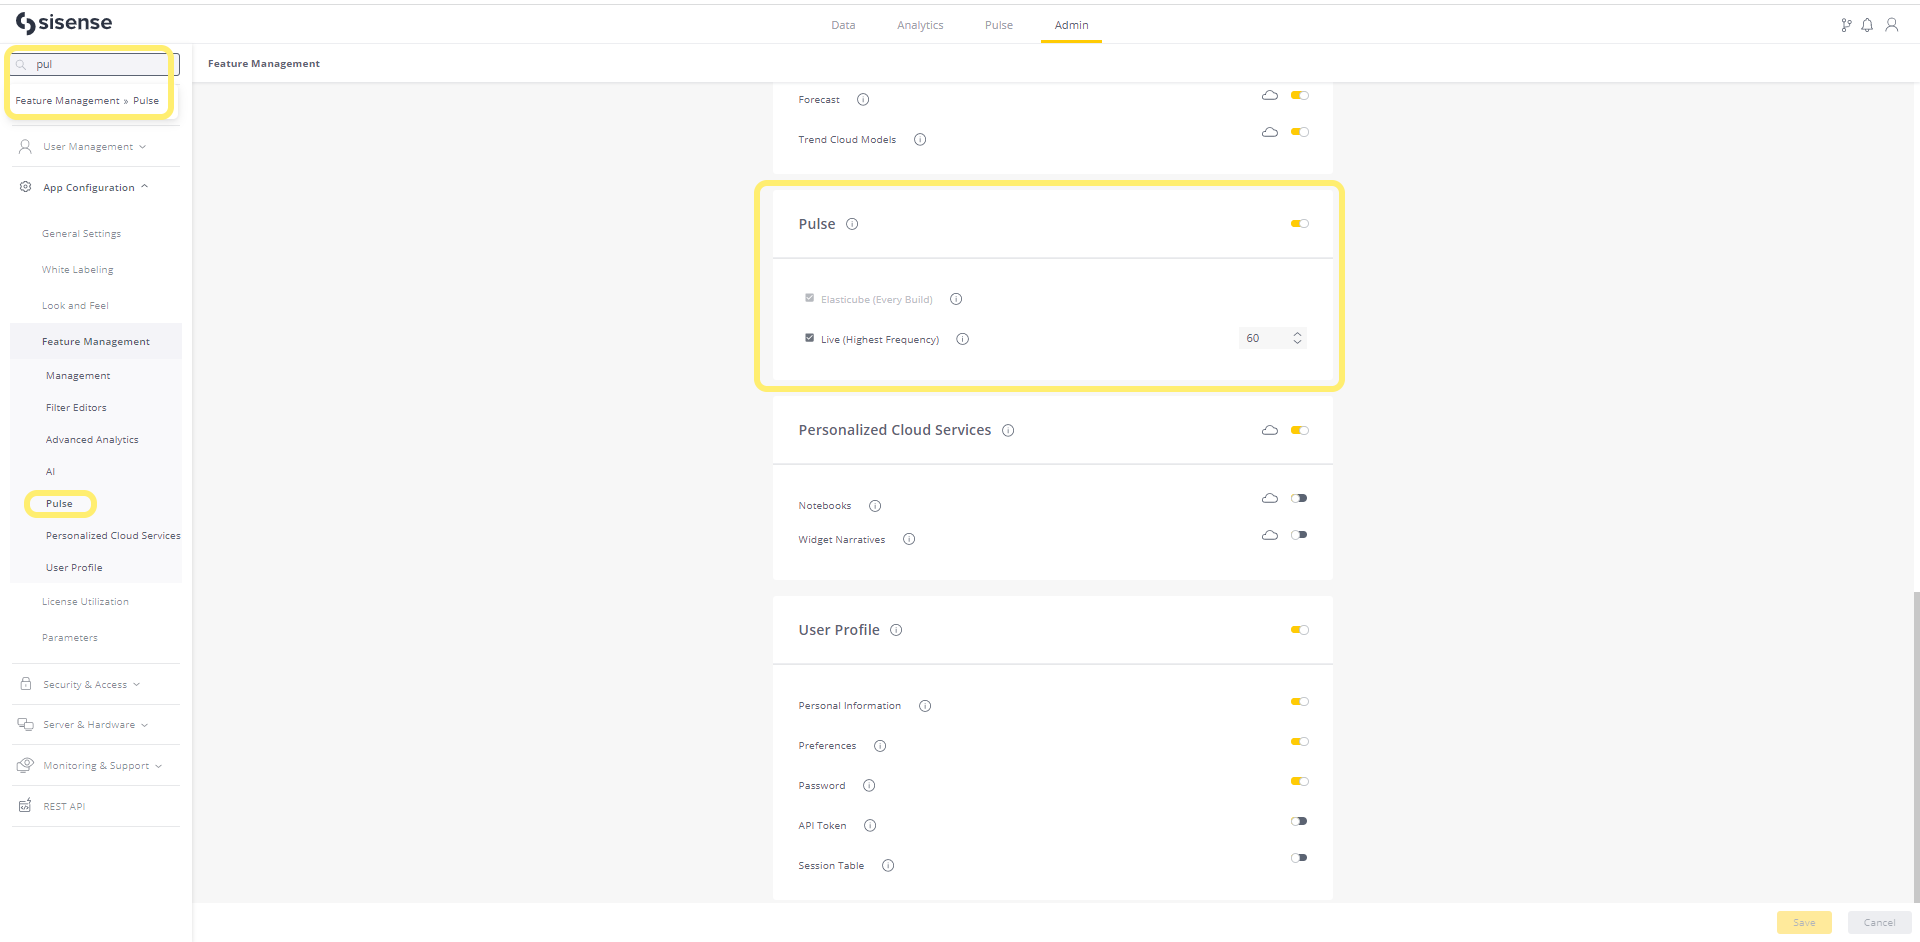Click the page vertical scrollbar
This screenshot has width=1920, height=942.
click(1916, 745)
